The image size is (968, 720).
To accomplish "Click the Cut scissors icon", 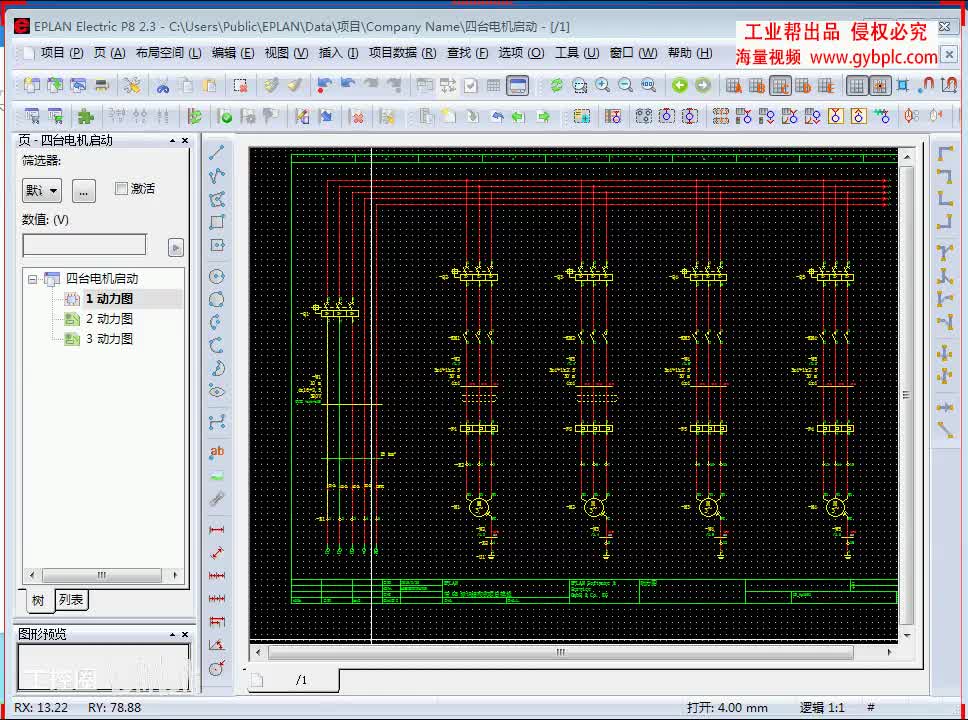I will point(162,86).
